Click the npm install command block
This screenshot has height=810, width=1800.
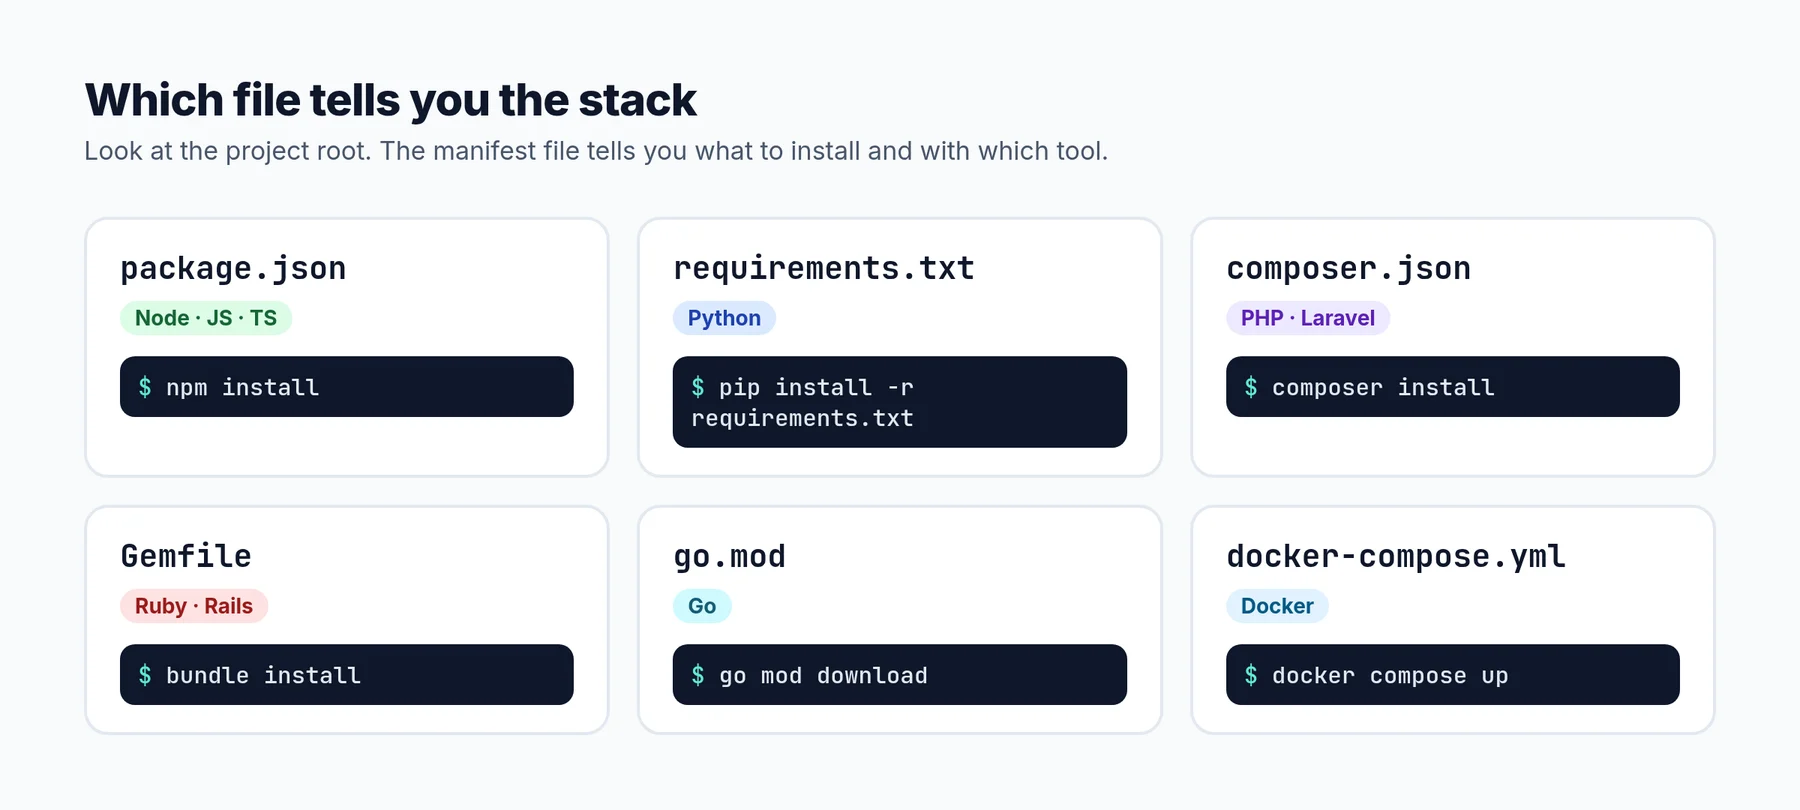347,387
